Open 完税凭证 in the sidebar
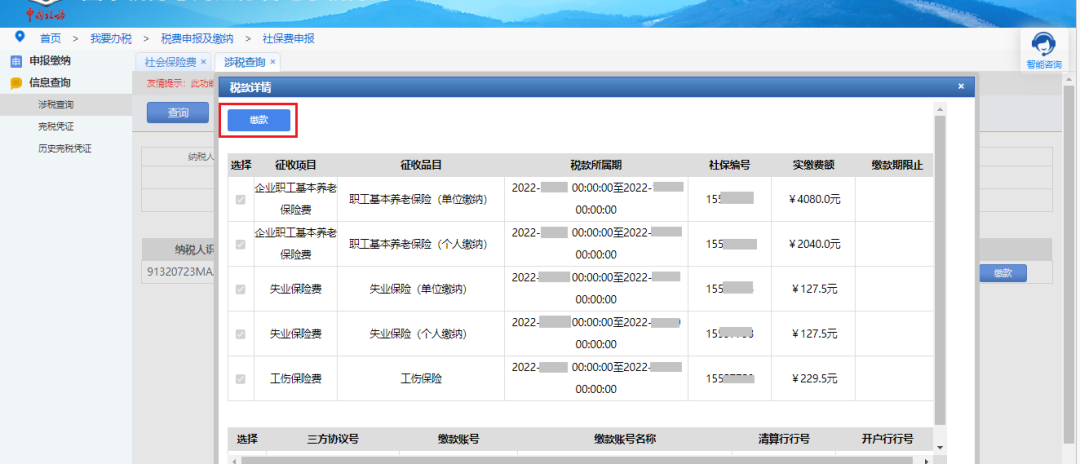The width and height of the screenshot is (1080, 464). [56, 127]
